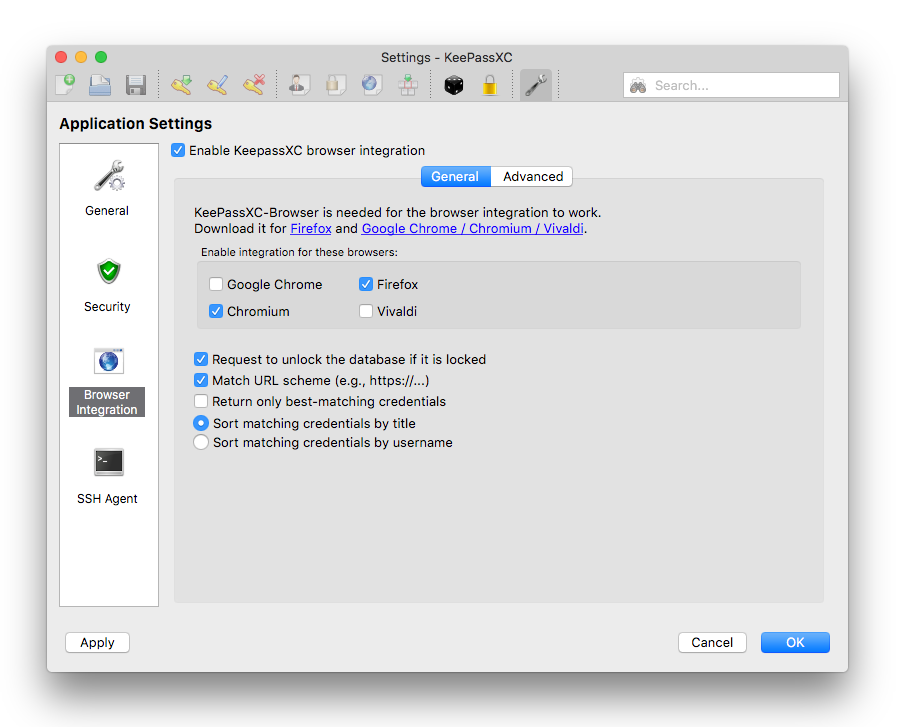Lock databases with the padlock icon
Screen dimensions: 915x727
(490, 85)
